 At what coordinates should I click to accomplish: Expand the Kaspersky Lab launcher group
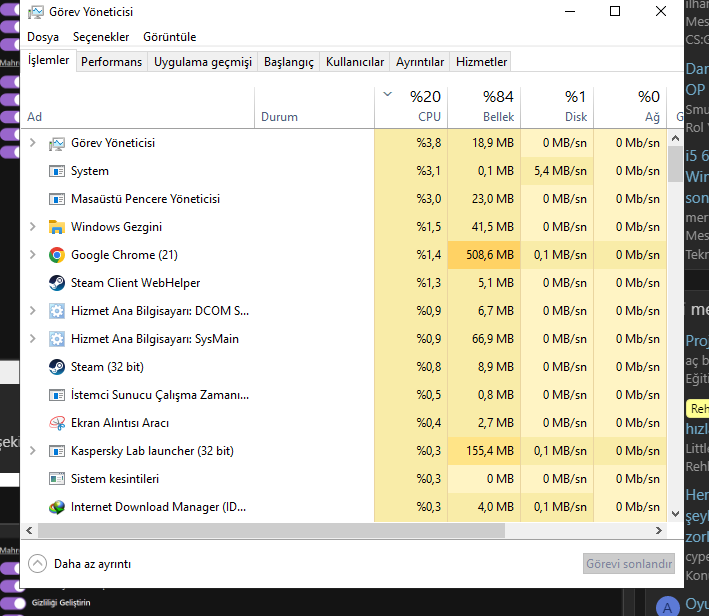(33, 451)
